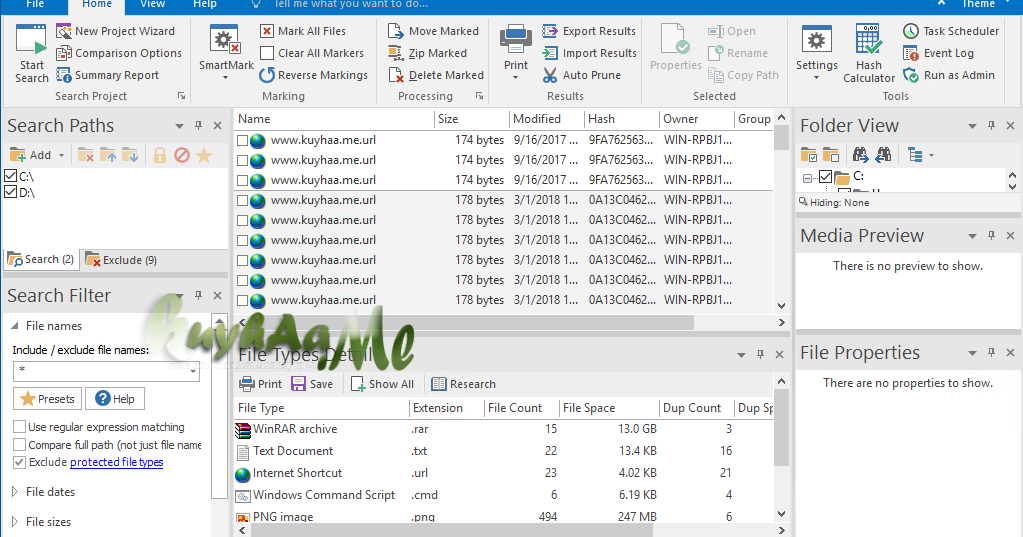Open Summary Report

[x=108, y=75]
